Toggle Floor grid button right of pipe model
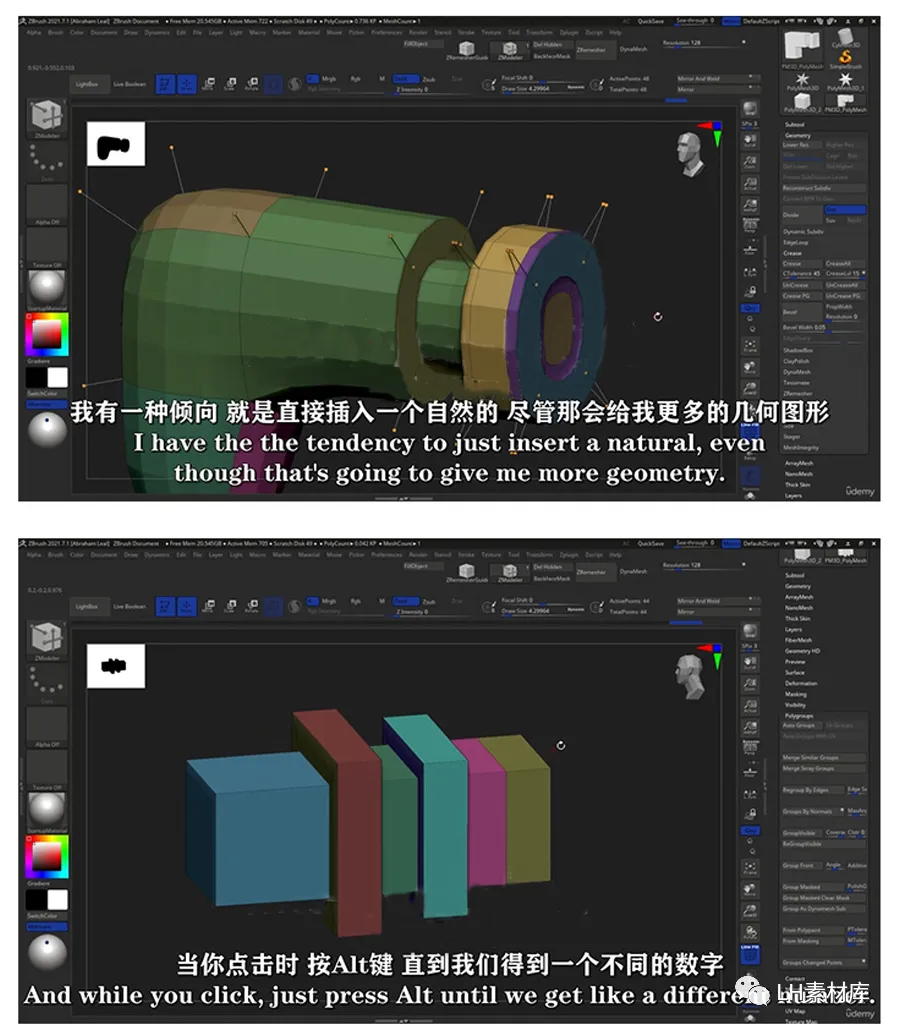The height and width of the screenshot is (1033, 900). (750, 248)
